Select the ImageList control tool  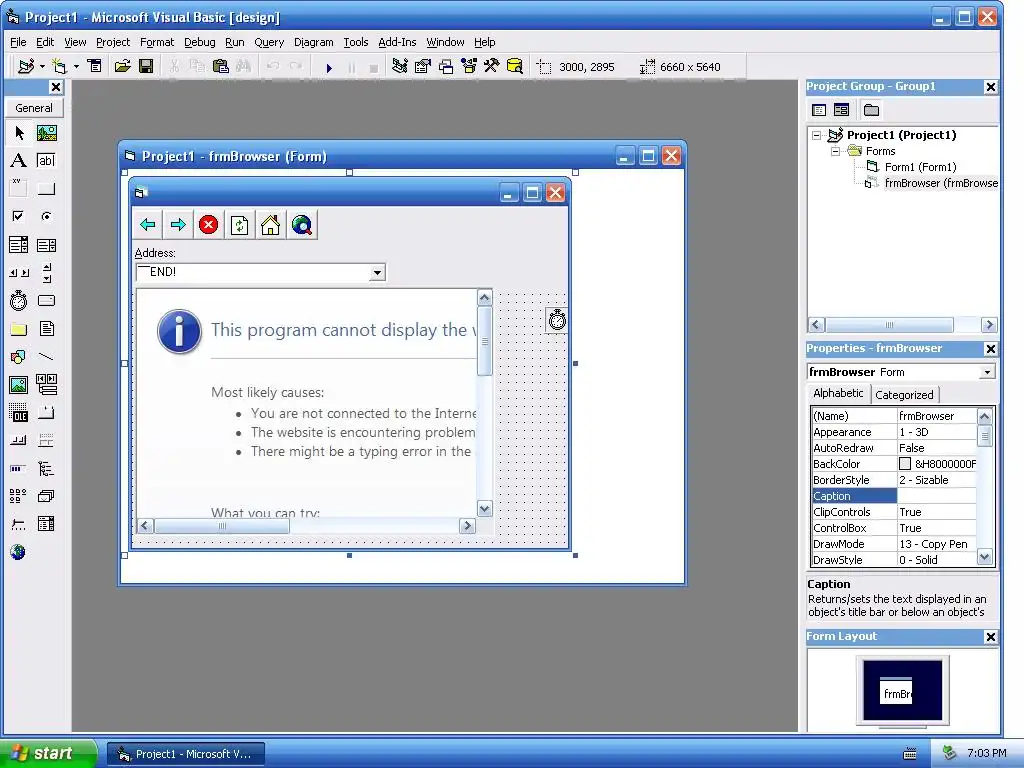[46, 496]
